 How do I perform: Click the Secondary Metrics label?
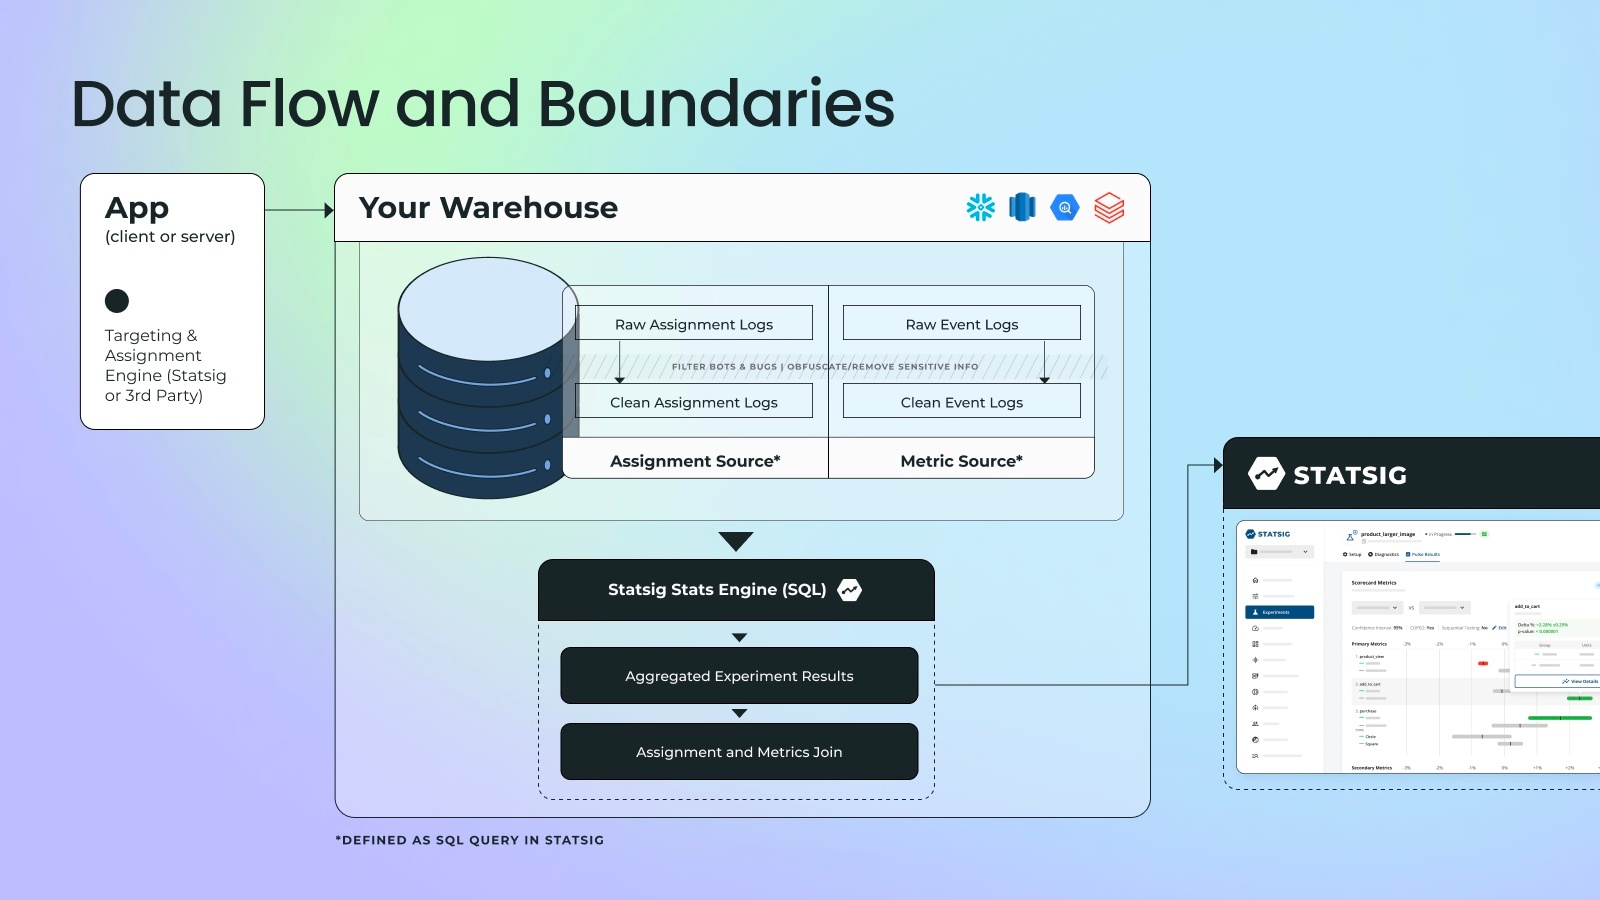click(x=1372, y=768)
